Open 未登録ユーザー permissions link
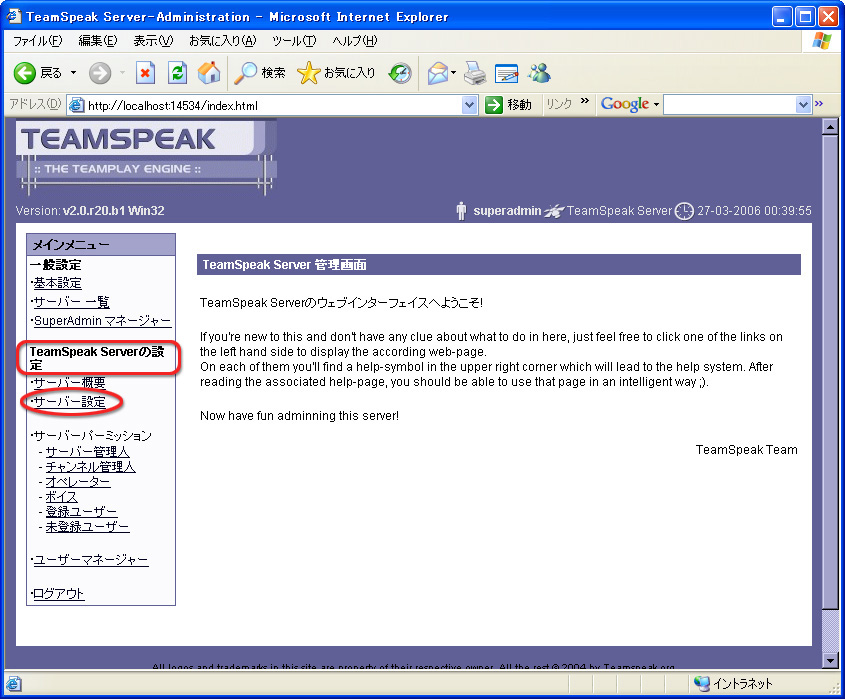 pyautogui.click(x=87, y=527)
